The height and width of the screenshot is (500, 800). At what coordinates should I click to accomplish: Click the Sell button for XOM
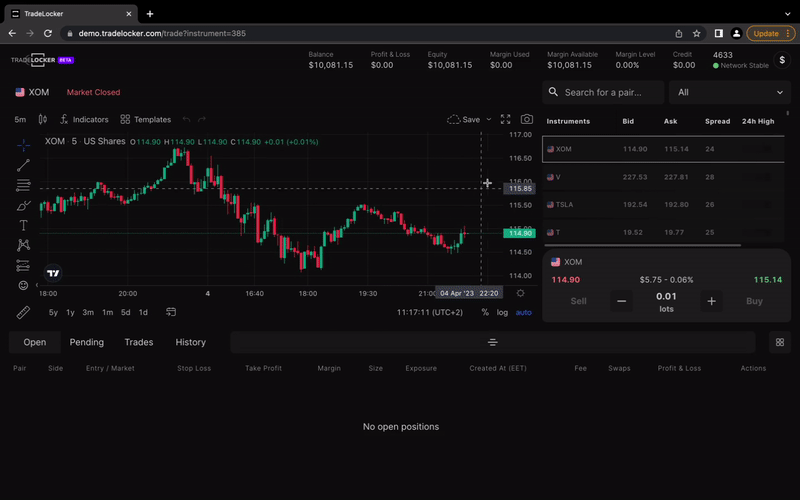tap(578, 301)
